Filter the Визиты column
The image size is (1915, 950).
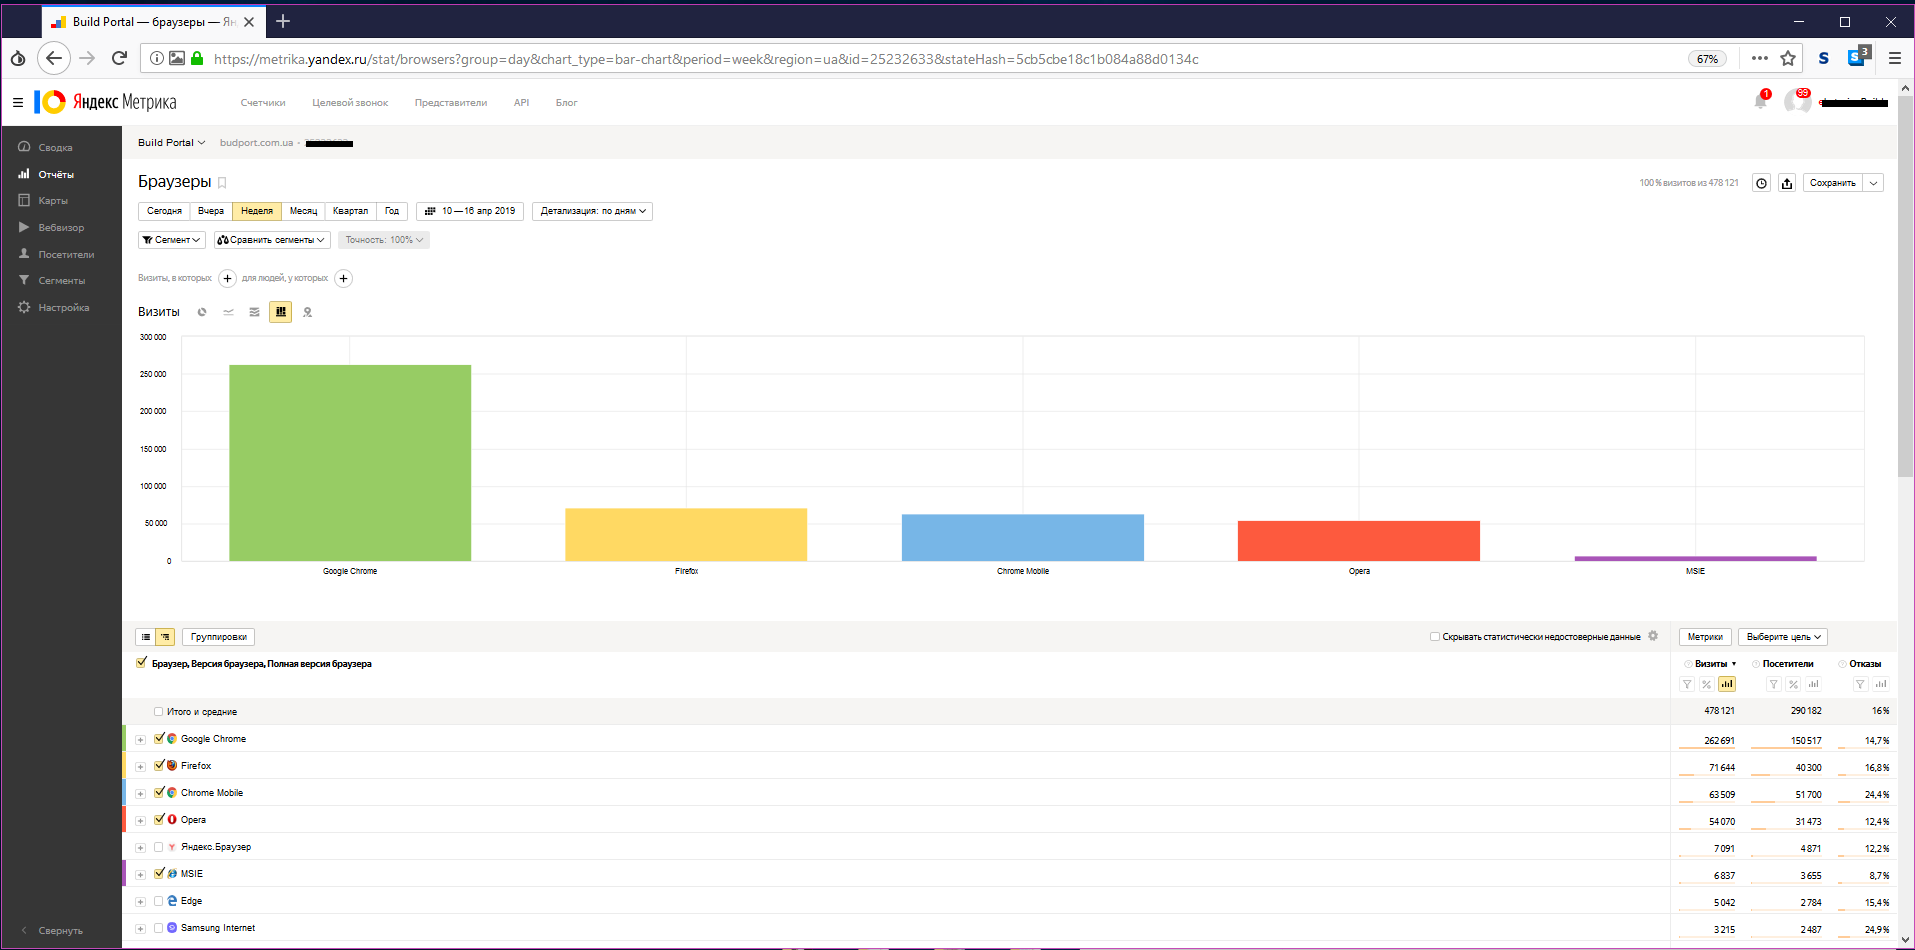(x=1687, y=684)
